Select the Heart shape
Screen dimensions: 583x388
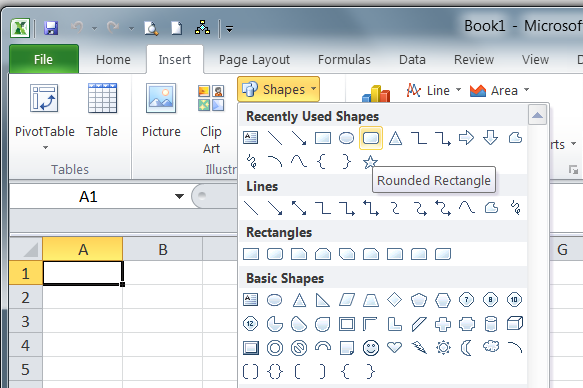(394, 347)
